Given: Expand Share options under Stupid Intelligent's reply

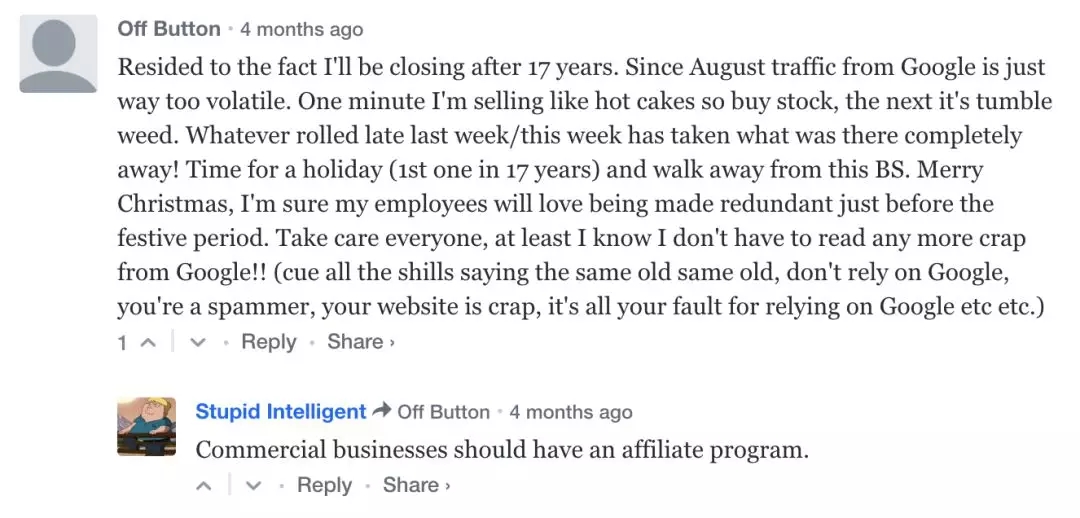Looking at the screenshot, I should tap(417, 485).
